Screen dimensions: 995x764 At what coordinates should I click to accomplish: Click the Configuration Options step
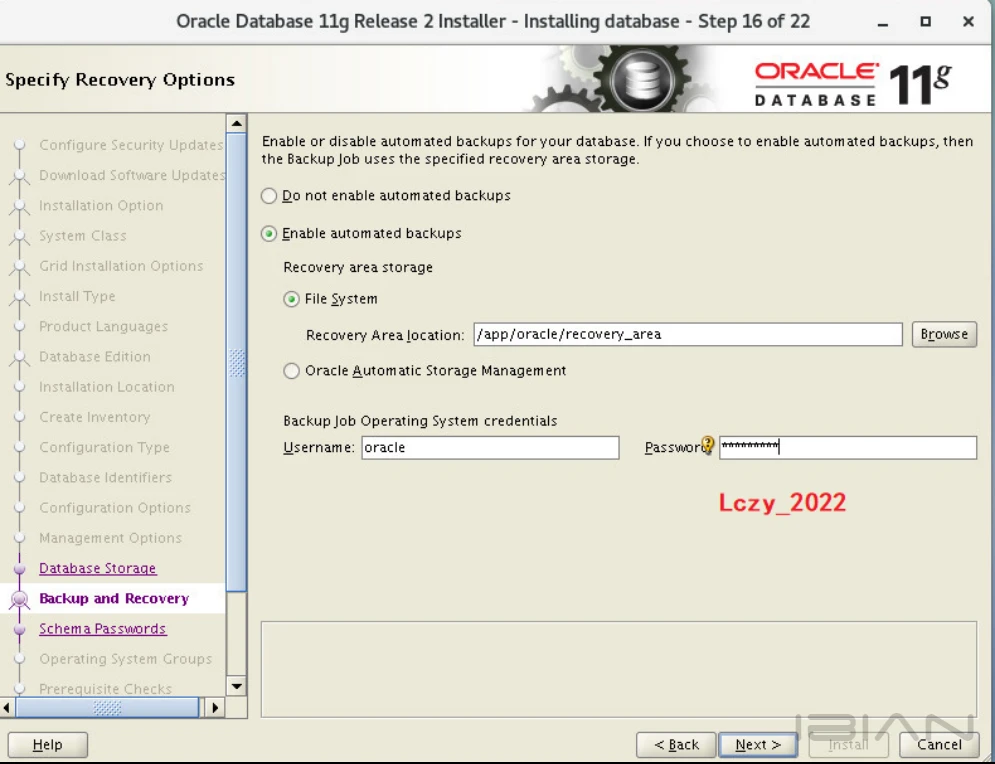click(x=115, y=508)
